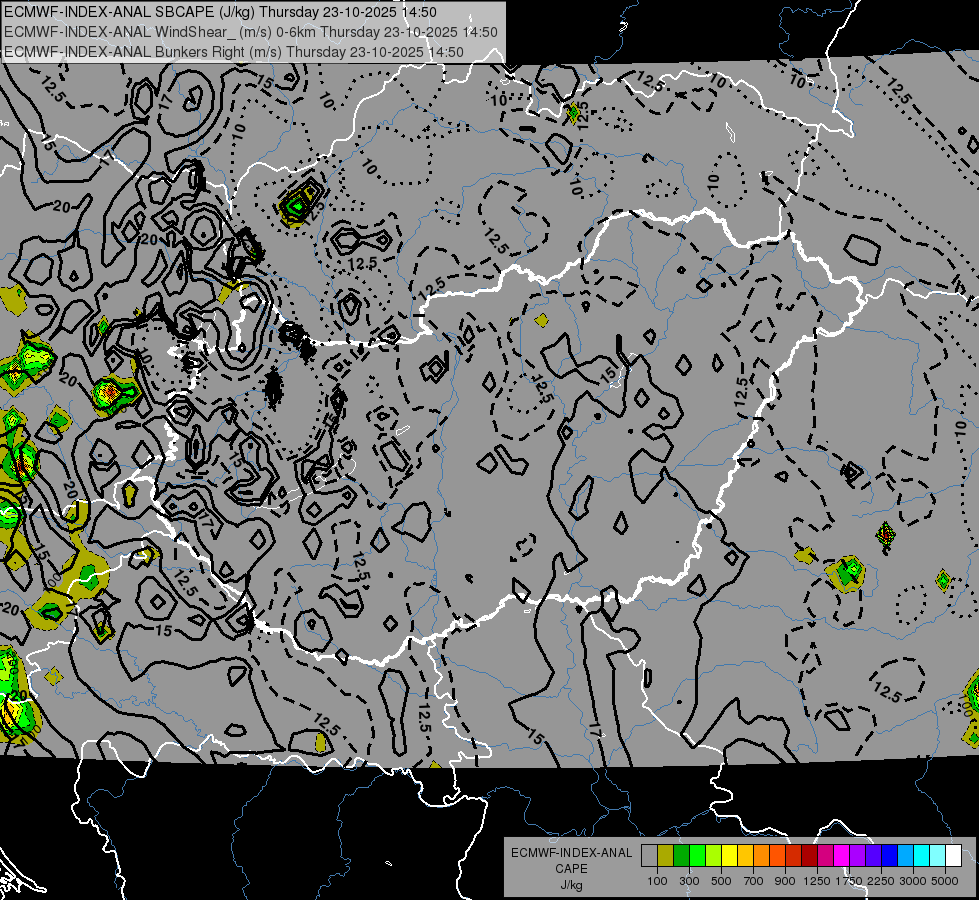Select the pure blue legend swatch

point(890,856)
